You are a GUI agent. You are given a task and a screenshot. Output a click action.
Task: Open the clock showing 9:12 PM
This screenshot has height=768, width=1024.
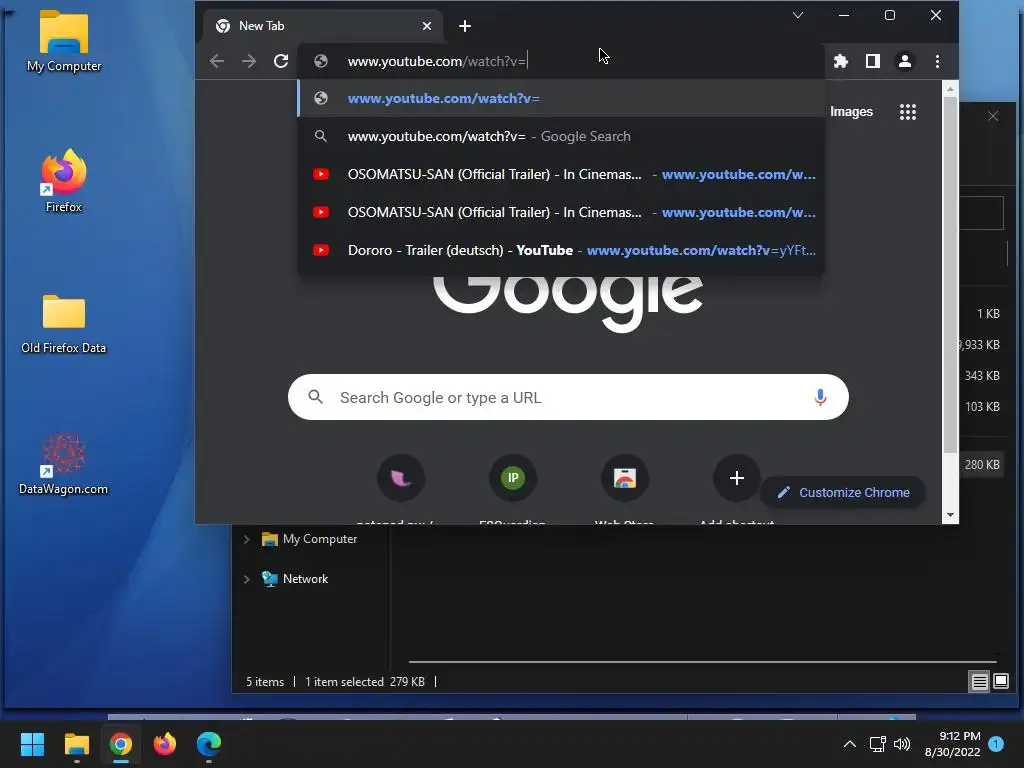pos(953,744)
